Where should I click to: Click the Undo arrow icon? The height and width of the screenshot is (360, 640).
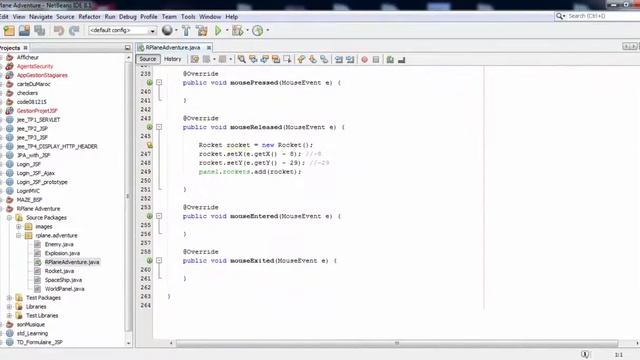point(59,31)
